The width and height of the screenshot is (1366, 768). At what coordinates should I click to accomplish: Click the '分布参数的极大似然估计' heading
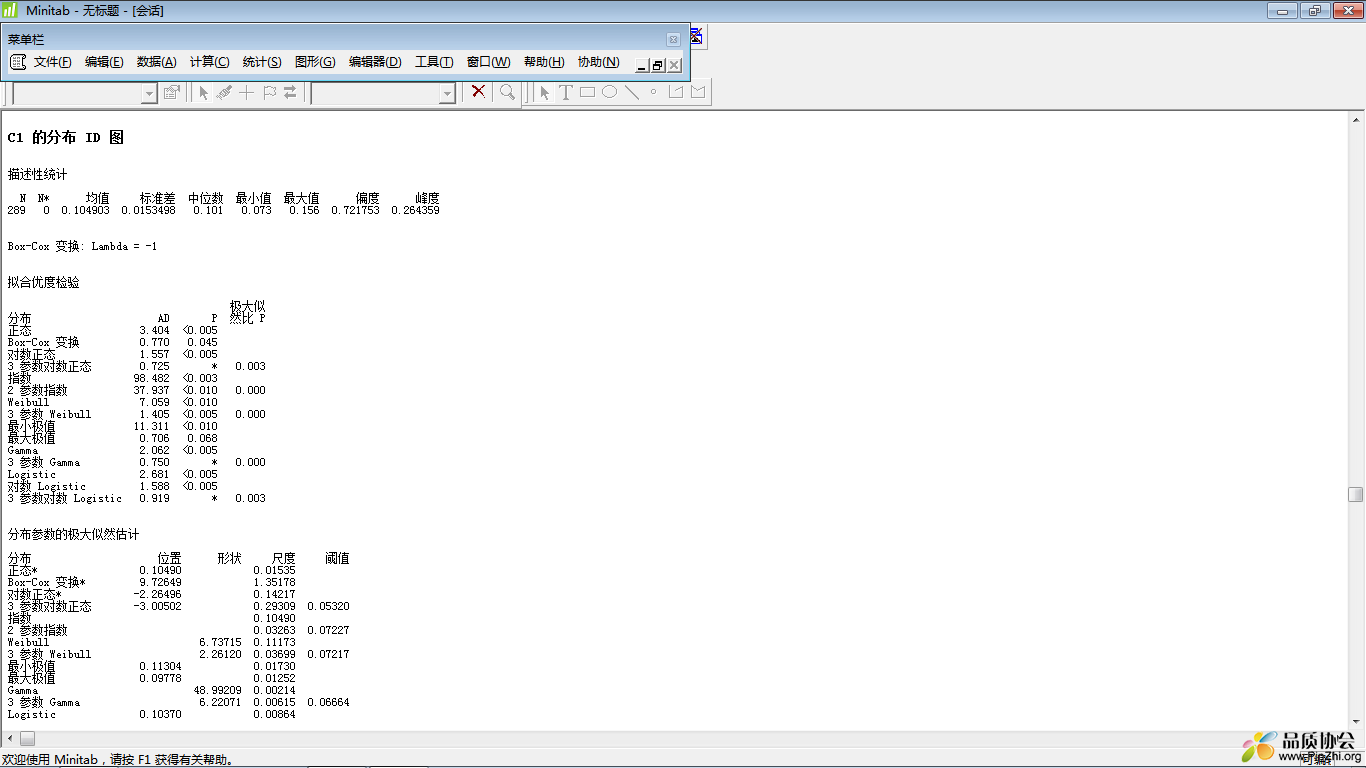74,534
